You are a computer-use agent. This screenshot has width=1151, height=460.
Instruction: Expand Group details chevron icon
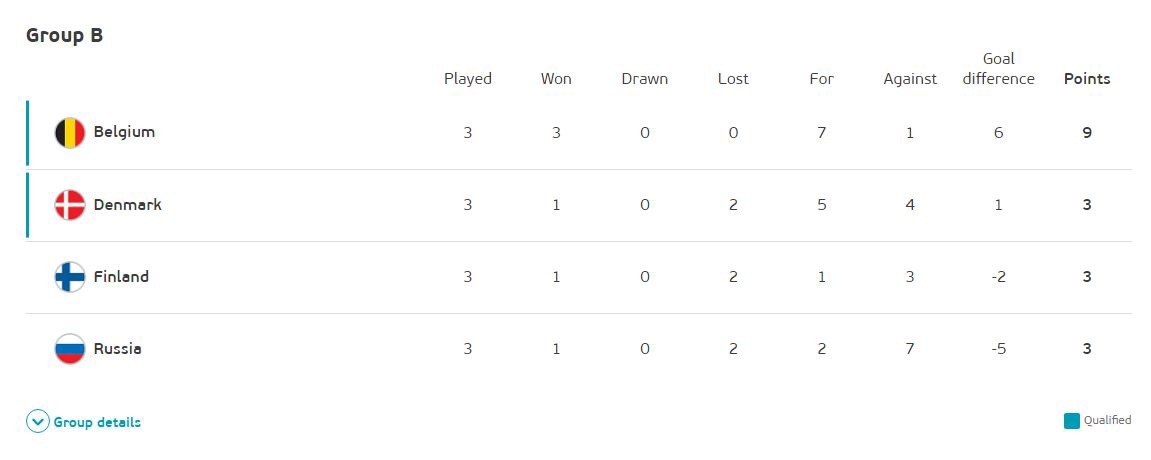tap(38, 422)
